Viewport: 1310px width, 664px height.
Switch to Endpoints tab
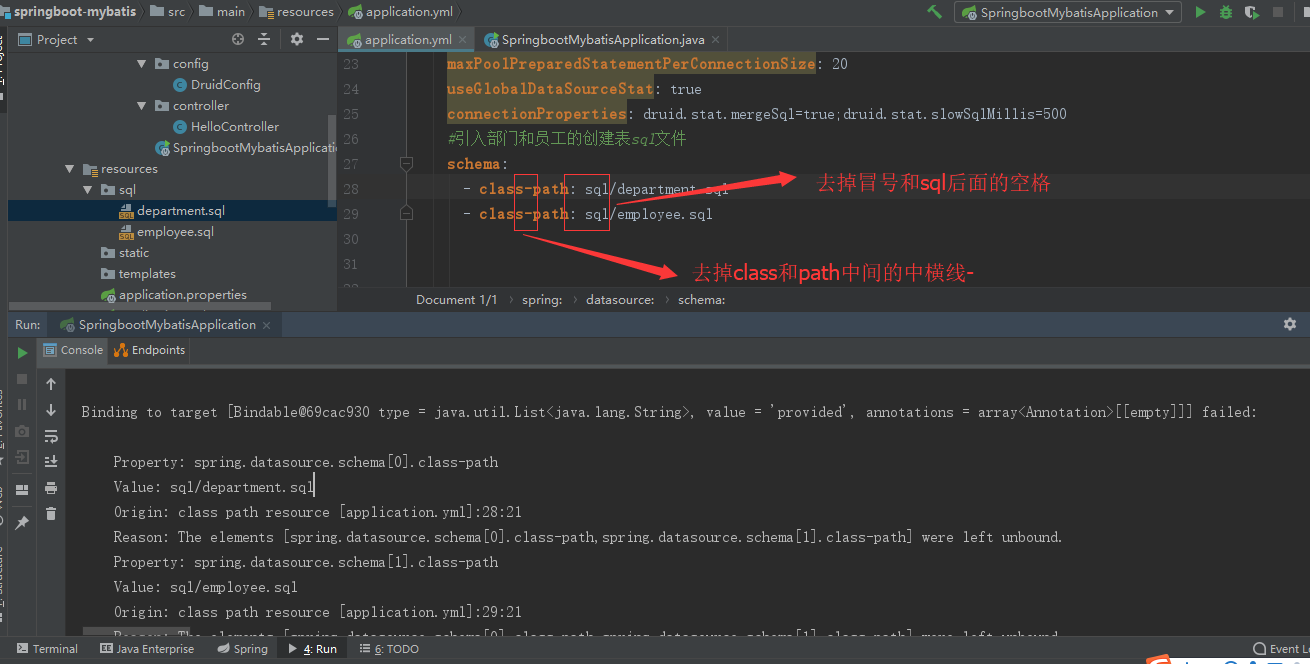point(149,350)
